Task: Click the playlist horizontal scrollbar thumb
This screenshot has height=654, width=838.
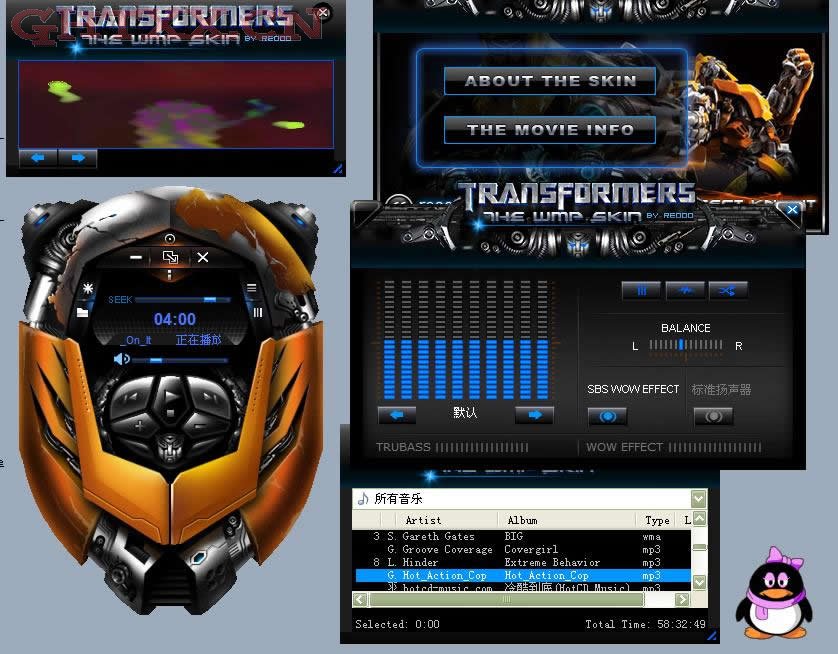Action: point(506,600)
